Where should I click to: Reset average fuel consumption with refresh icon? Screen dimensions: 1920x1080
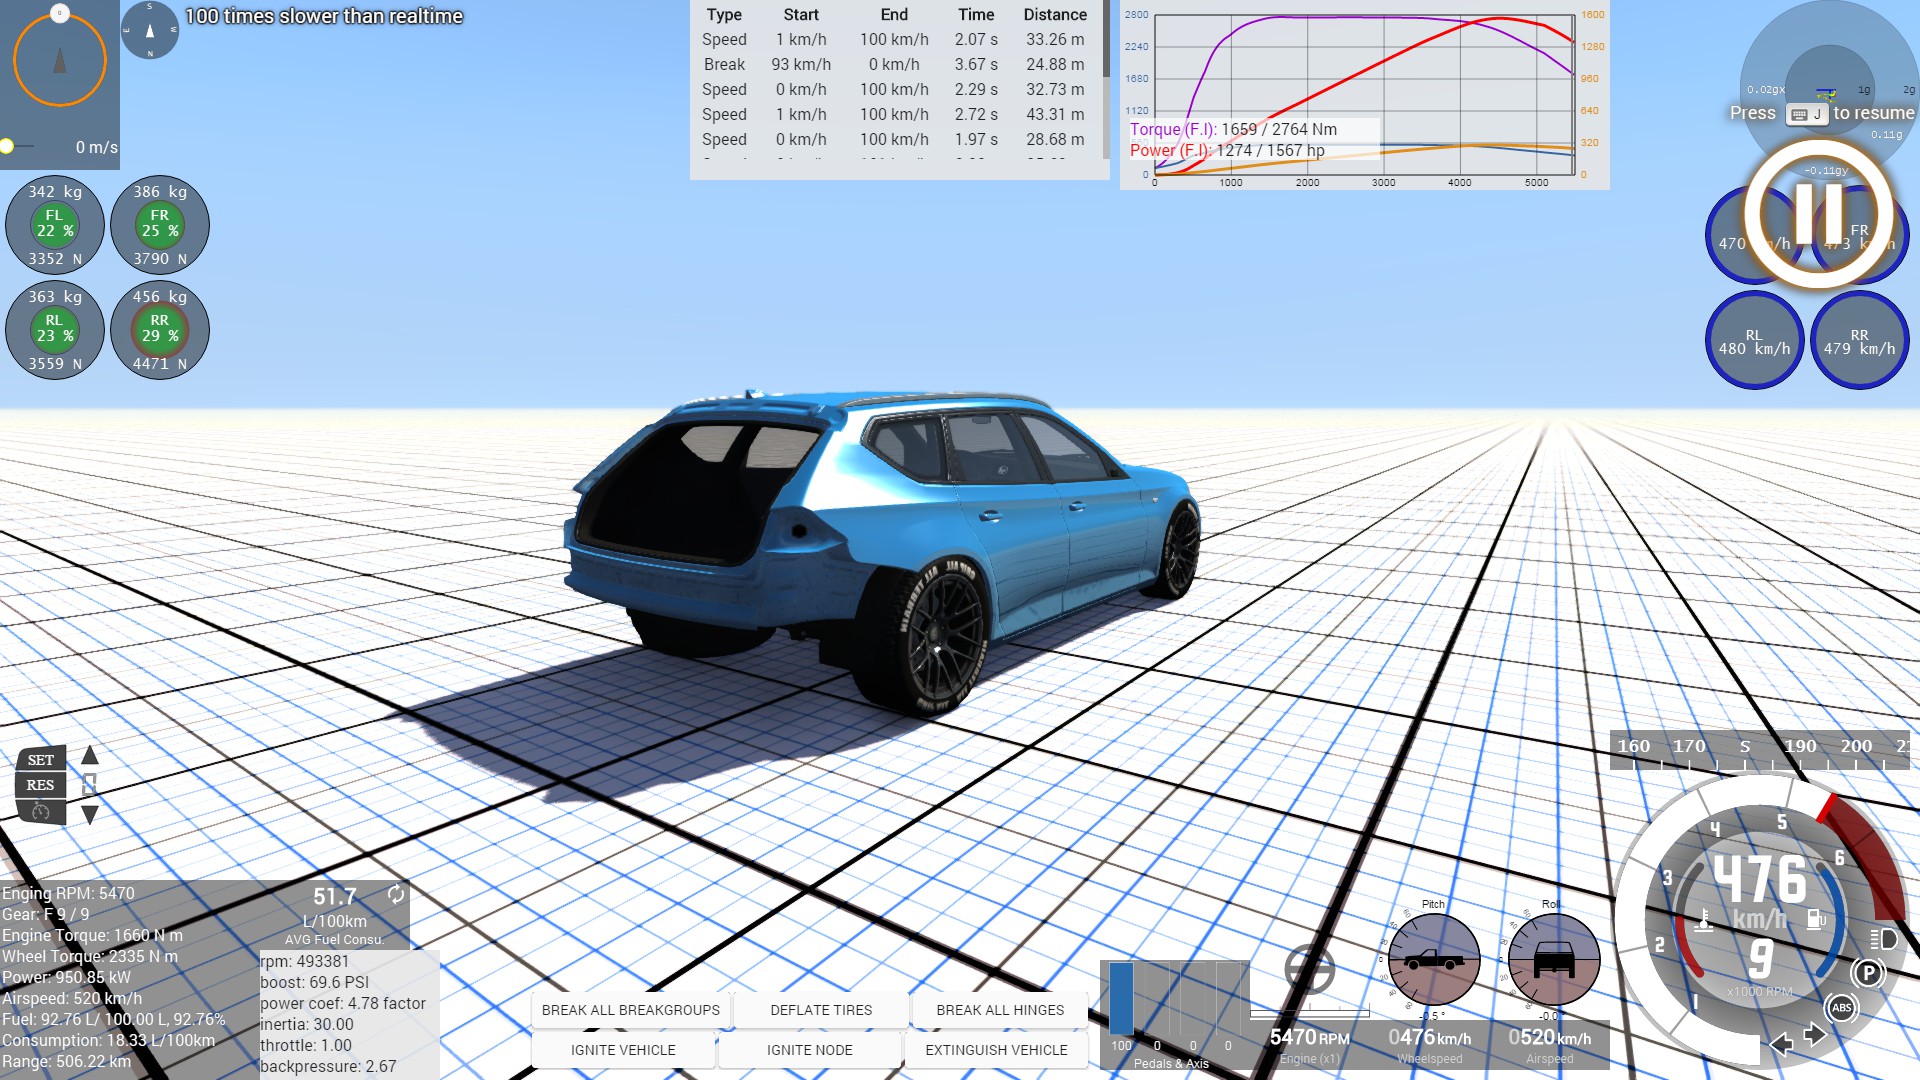[396, 894]
